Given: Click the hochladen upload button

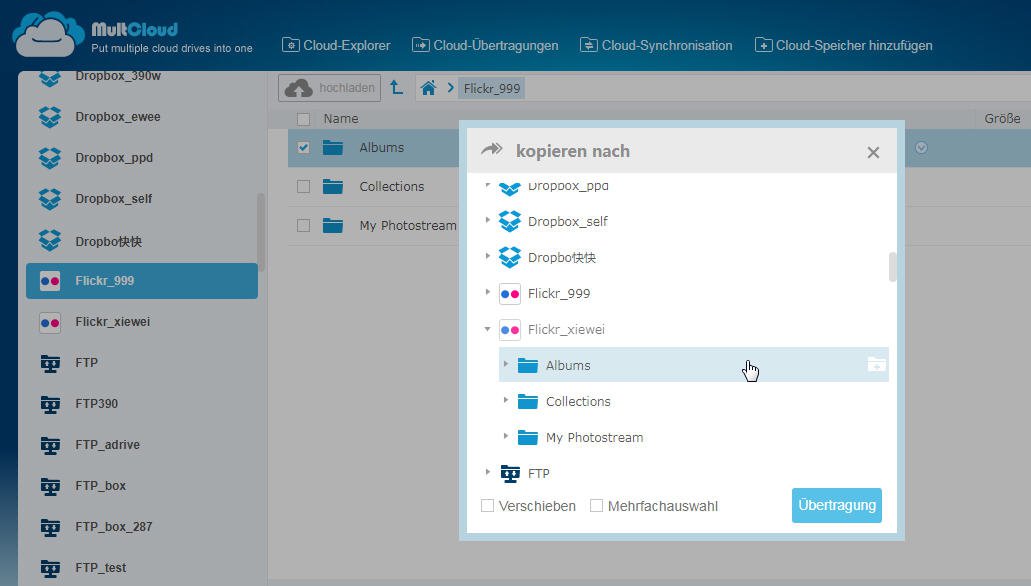Looking at the screenshot, I should [329, 88].
